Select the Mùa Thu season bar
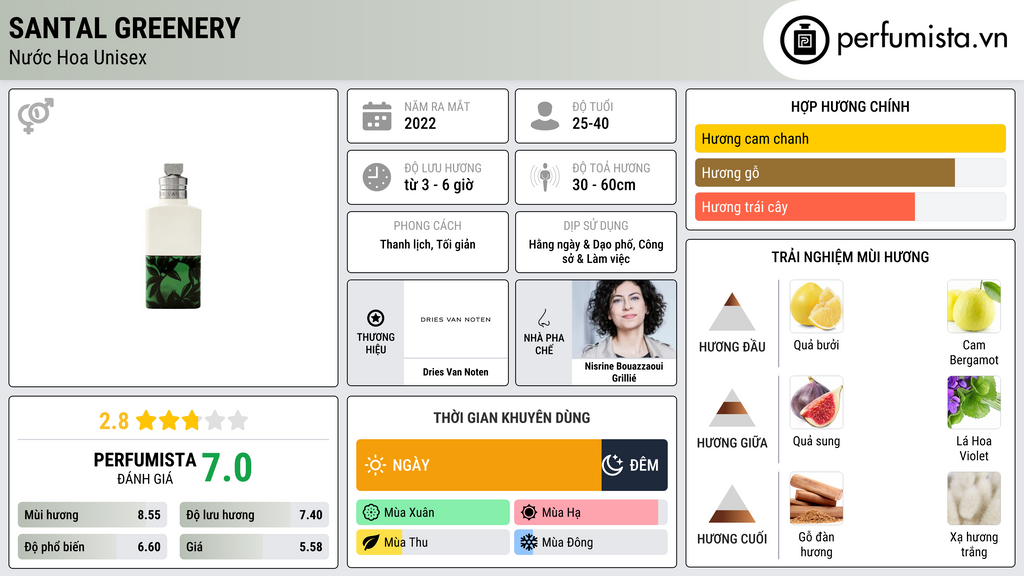Screen dimensions: 1024x576 (433, 542)
